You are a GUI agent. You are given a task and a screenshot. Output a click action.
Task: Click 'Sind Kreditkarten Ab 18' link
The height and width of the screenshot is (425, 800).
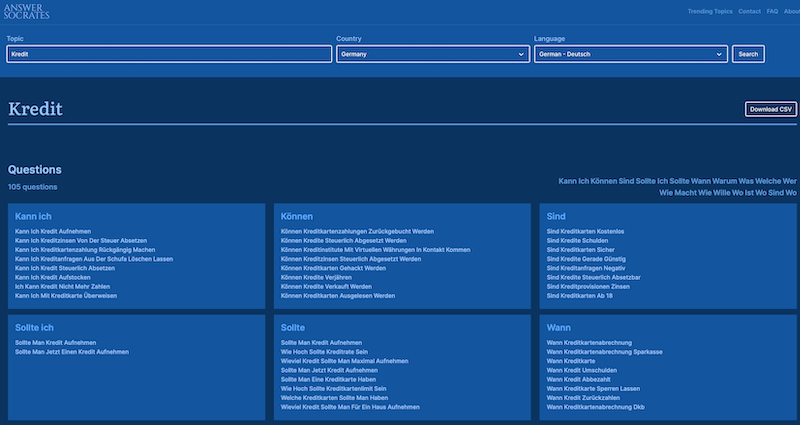click(579, 296)
